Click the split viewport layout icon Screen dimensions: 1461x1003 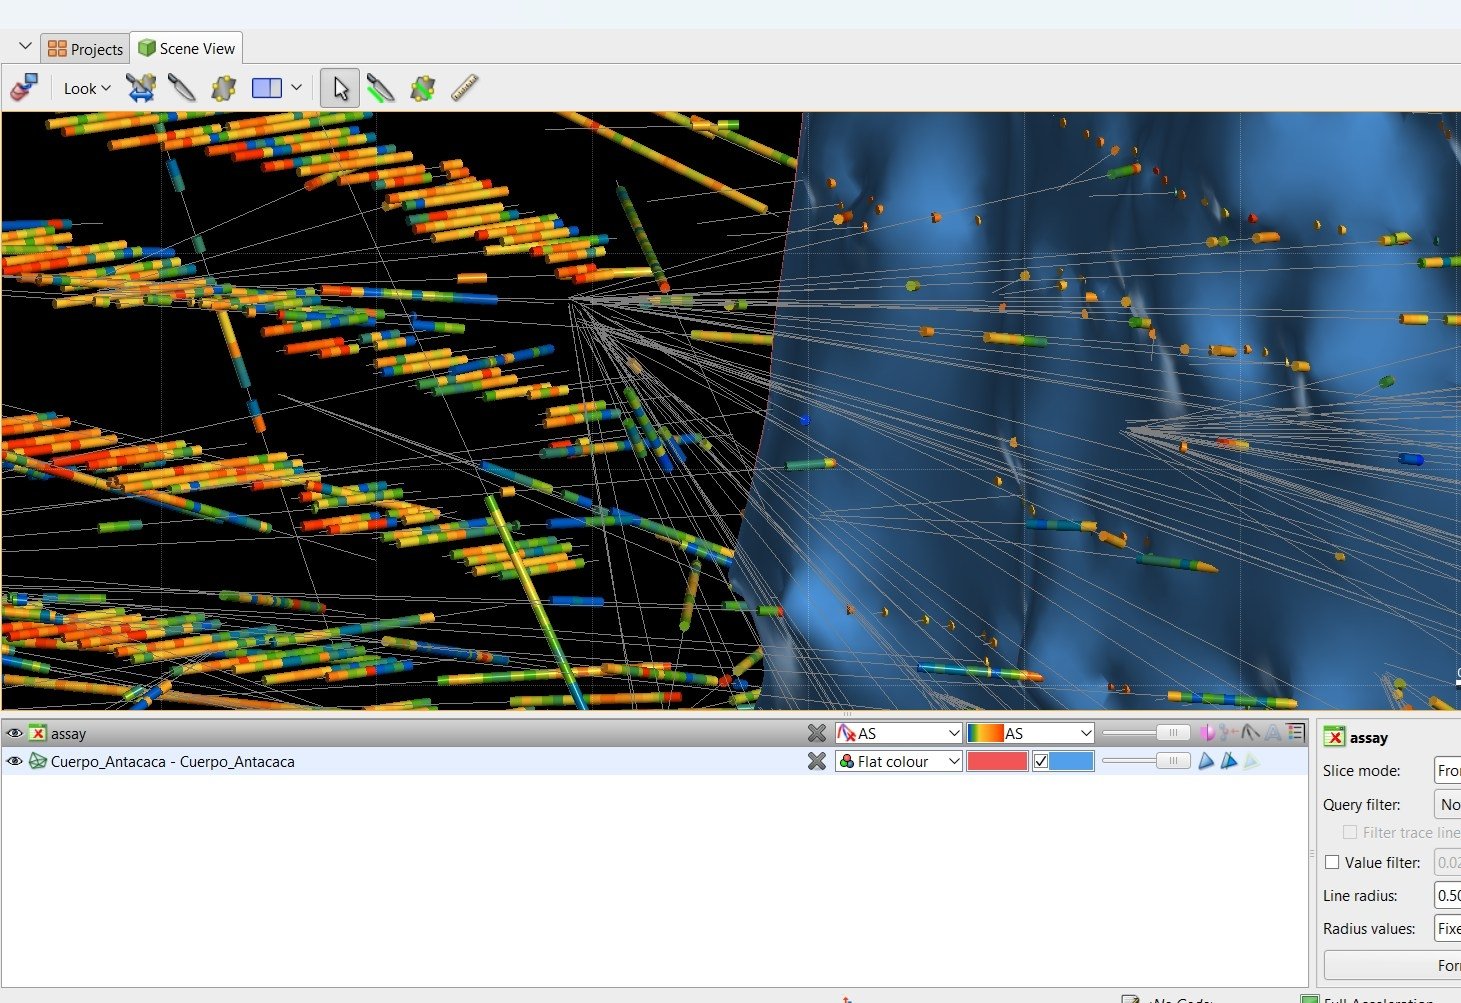[x=267, y=88]
